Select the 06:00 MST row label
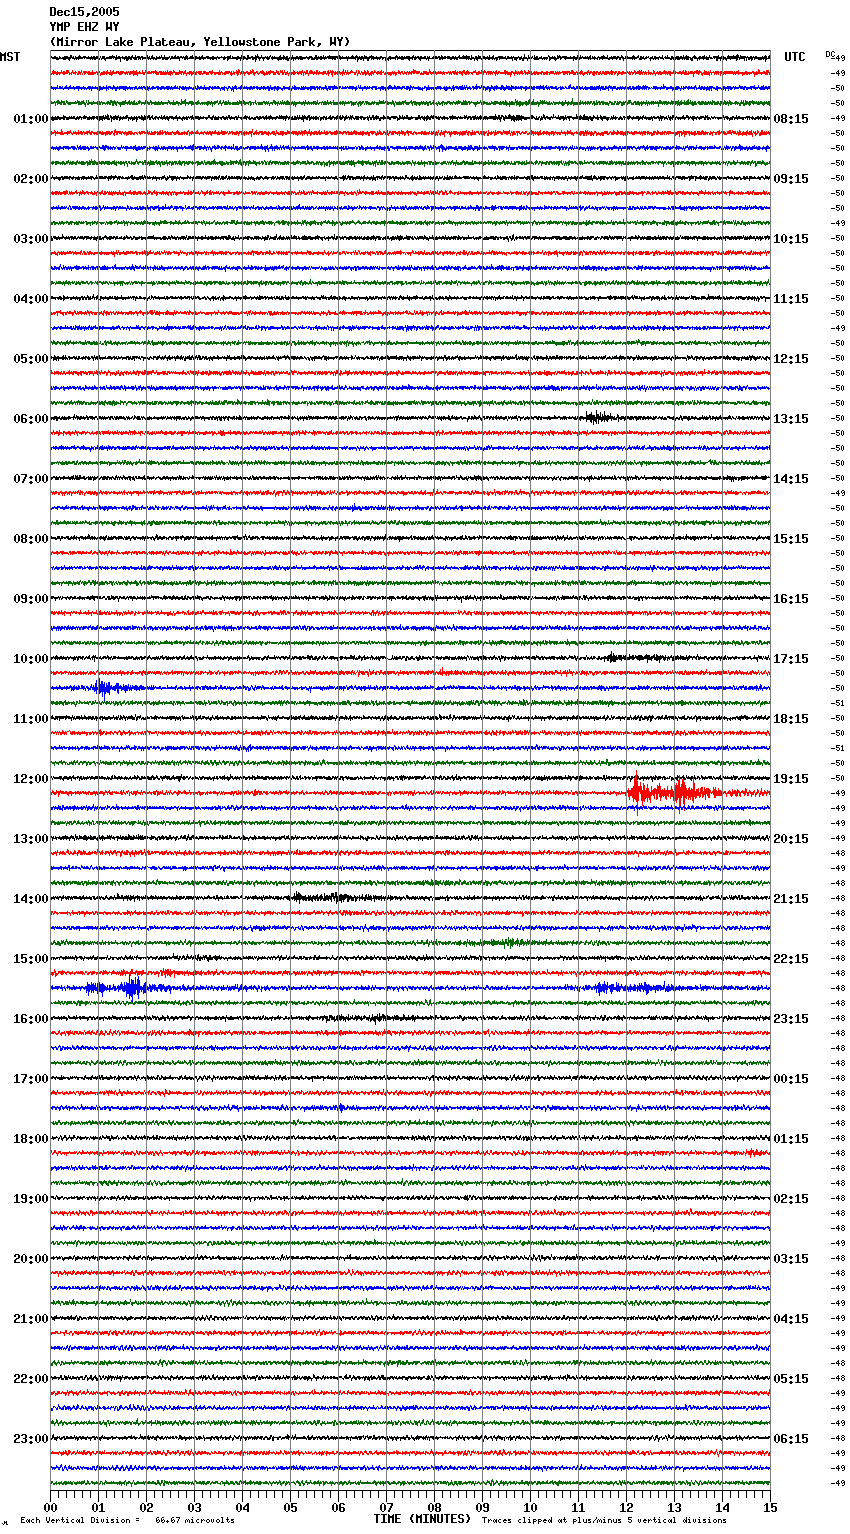The image size is (850, 1534). [31, 419]
